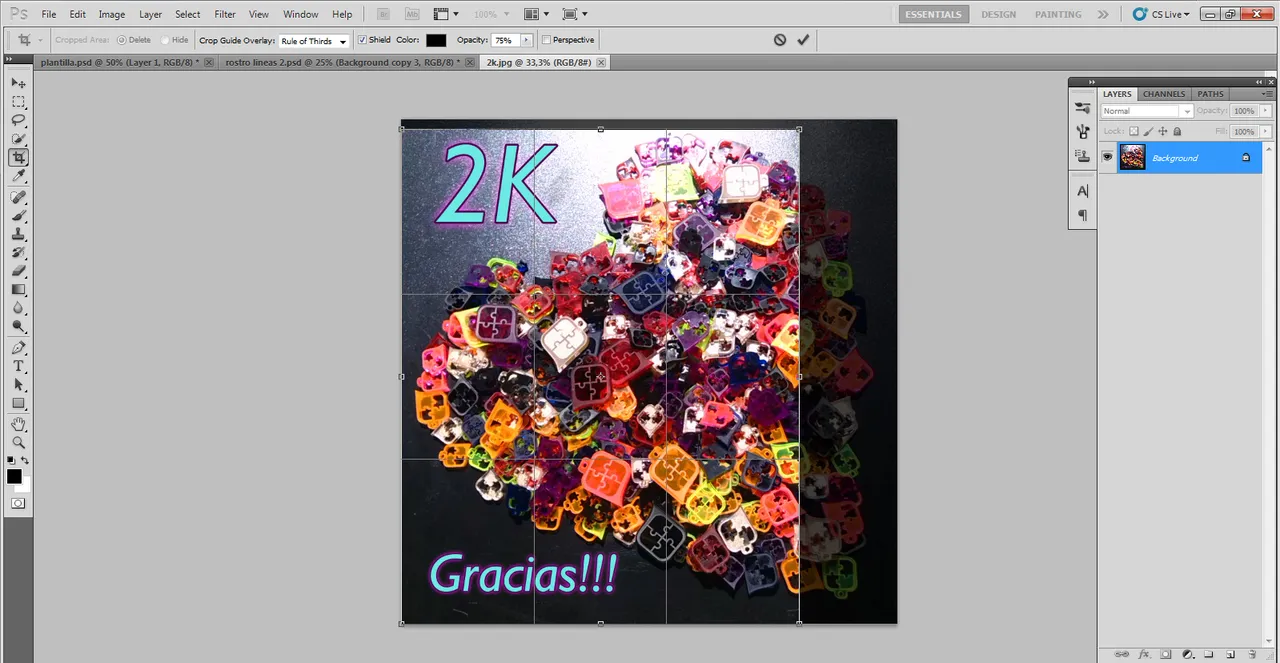Expand the crop Opacity slider arrow

[x=526, y=41]
